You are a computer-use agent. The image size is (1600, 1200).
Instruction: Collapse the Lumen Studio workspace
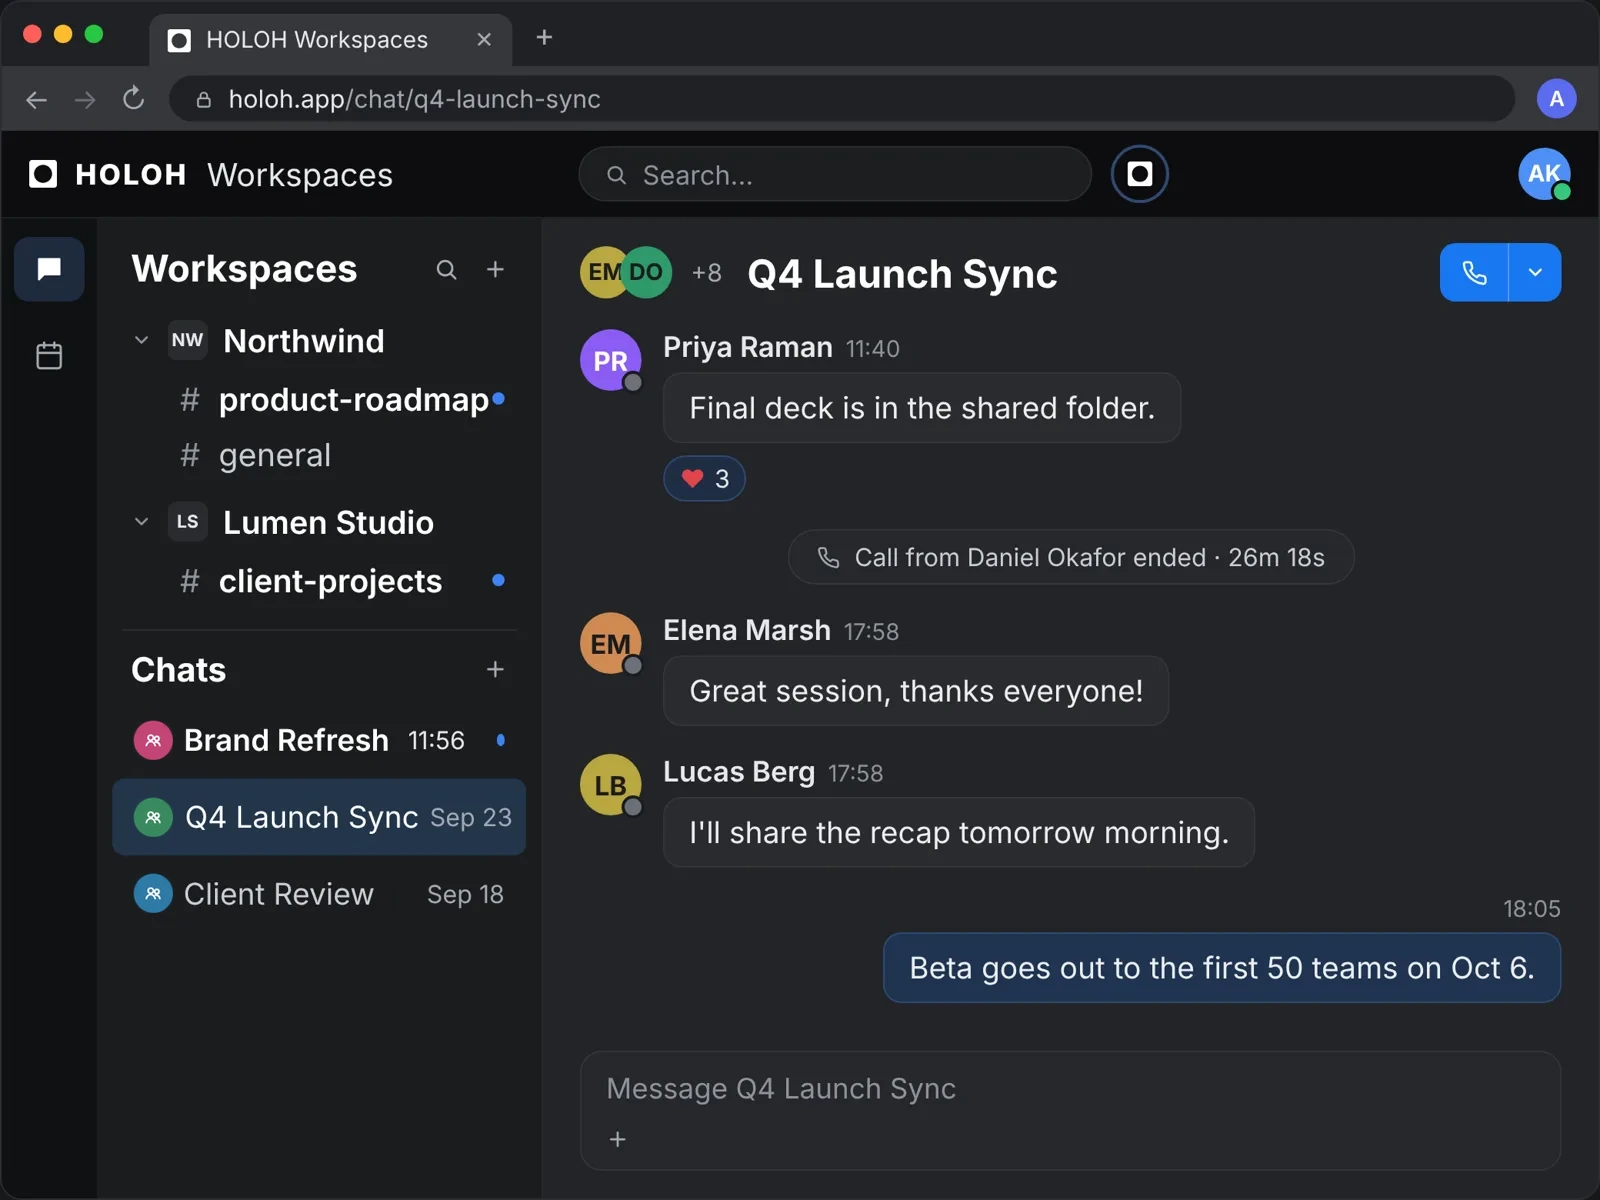[x=141, y=522]
